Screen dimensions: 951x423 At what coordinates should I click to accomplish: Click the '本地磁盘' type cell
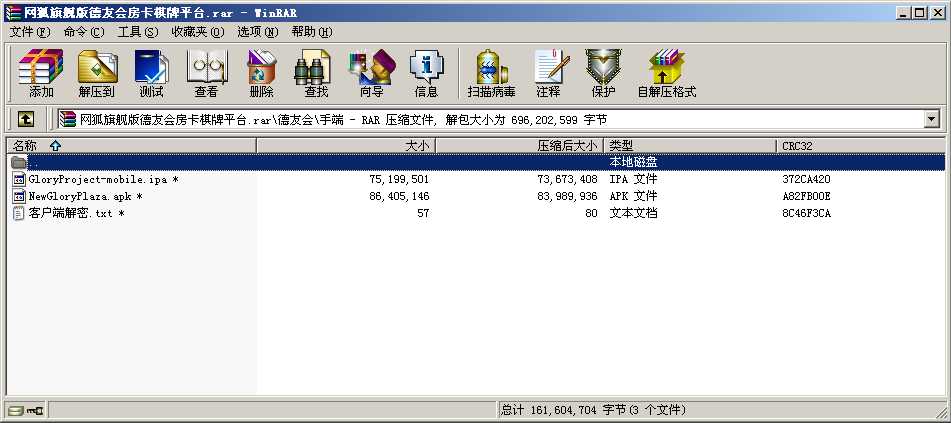coord(633,163)
